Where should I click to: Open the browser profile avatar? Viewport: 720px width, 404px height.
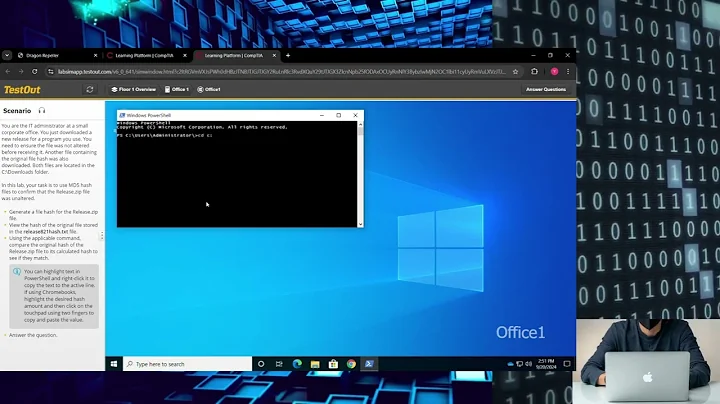[x=554, y=72]
